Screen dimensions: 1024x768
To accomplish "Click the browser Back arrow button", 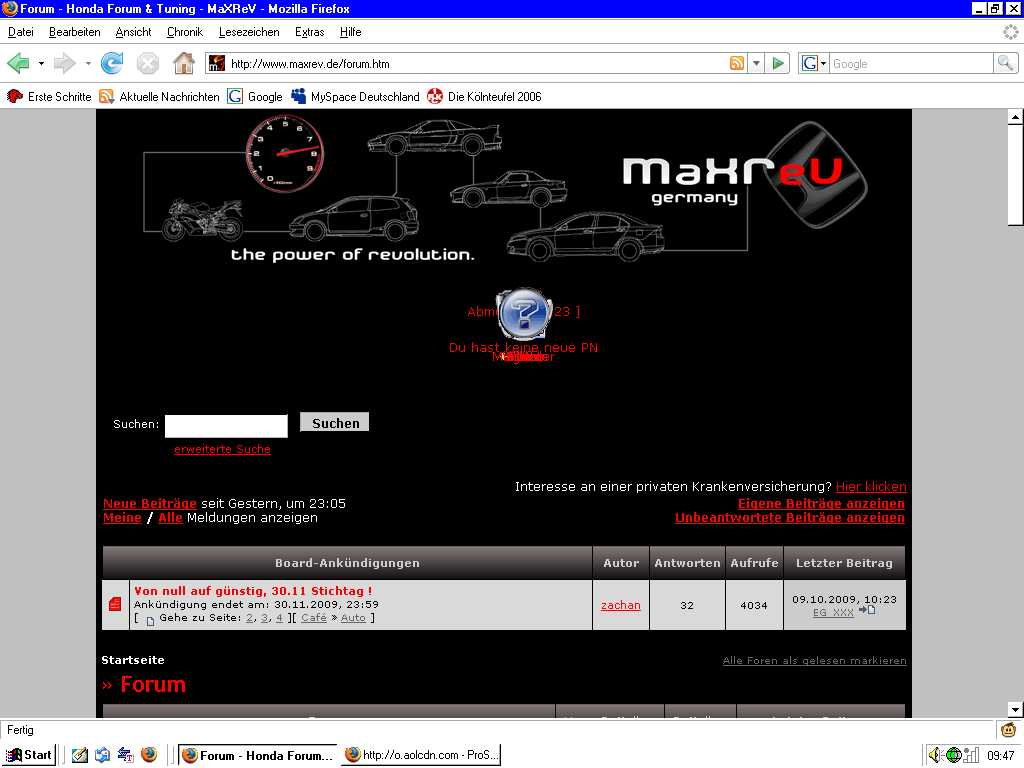I will pos(18,64).
